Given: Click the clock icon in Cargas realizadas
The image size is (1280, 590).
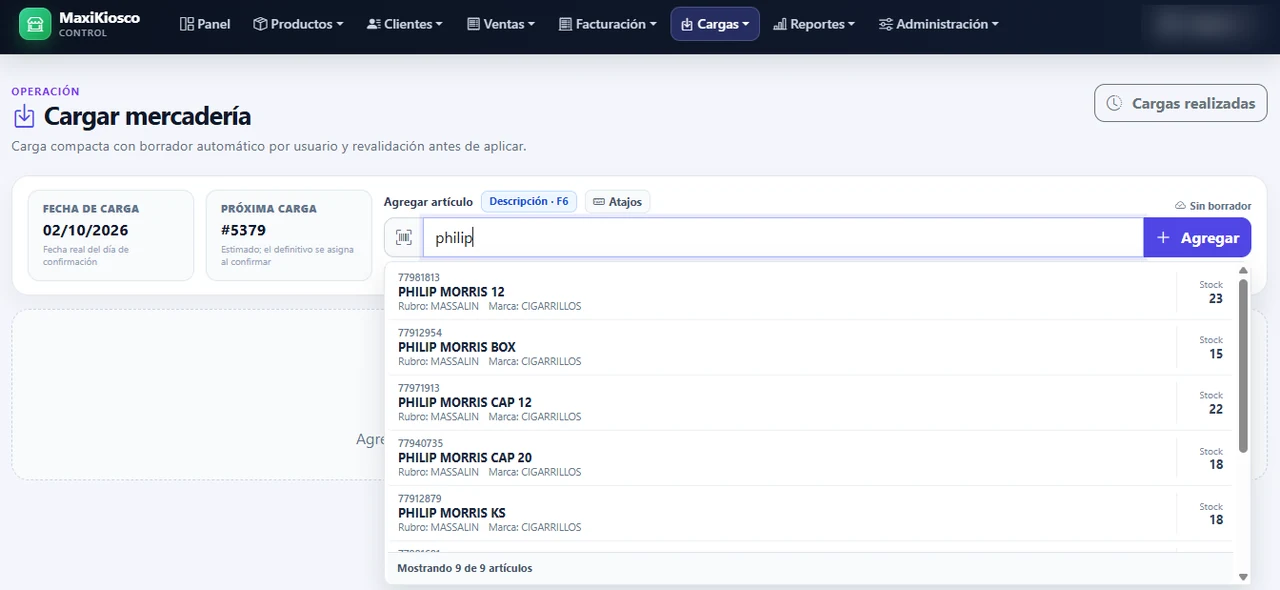Looking at the screenshot, I should [1114, 103].
